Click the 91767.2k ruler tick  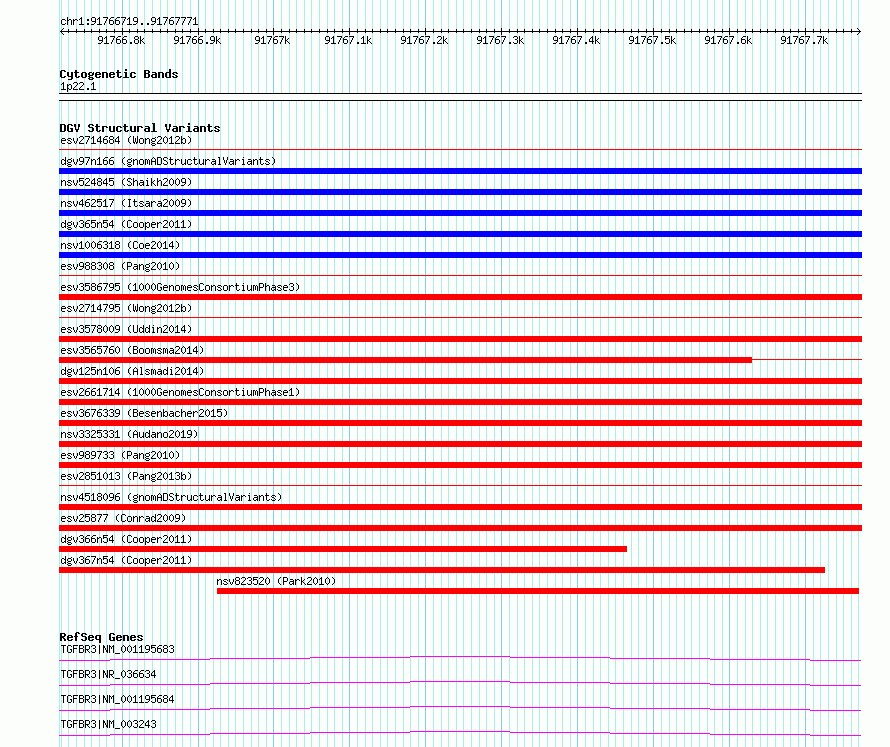coord(424,40)
